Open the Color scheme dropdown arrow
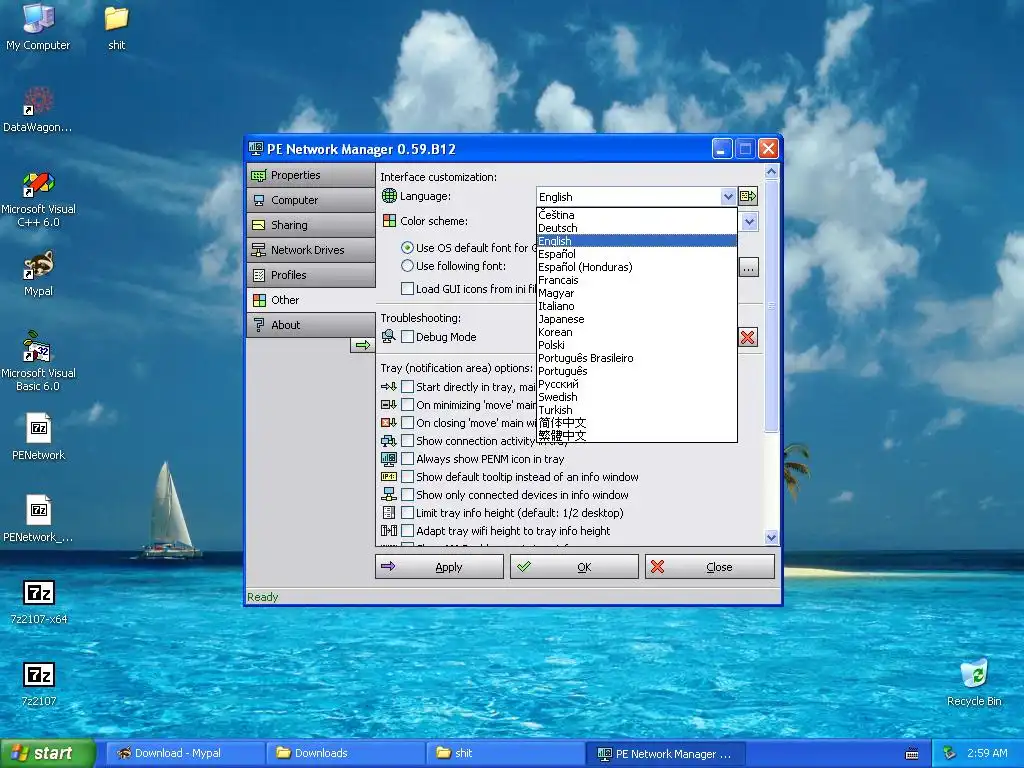Image resolution: width=1024 pixels, height=768 pixels. 749,221
